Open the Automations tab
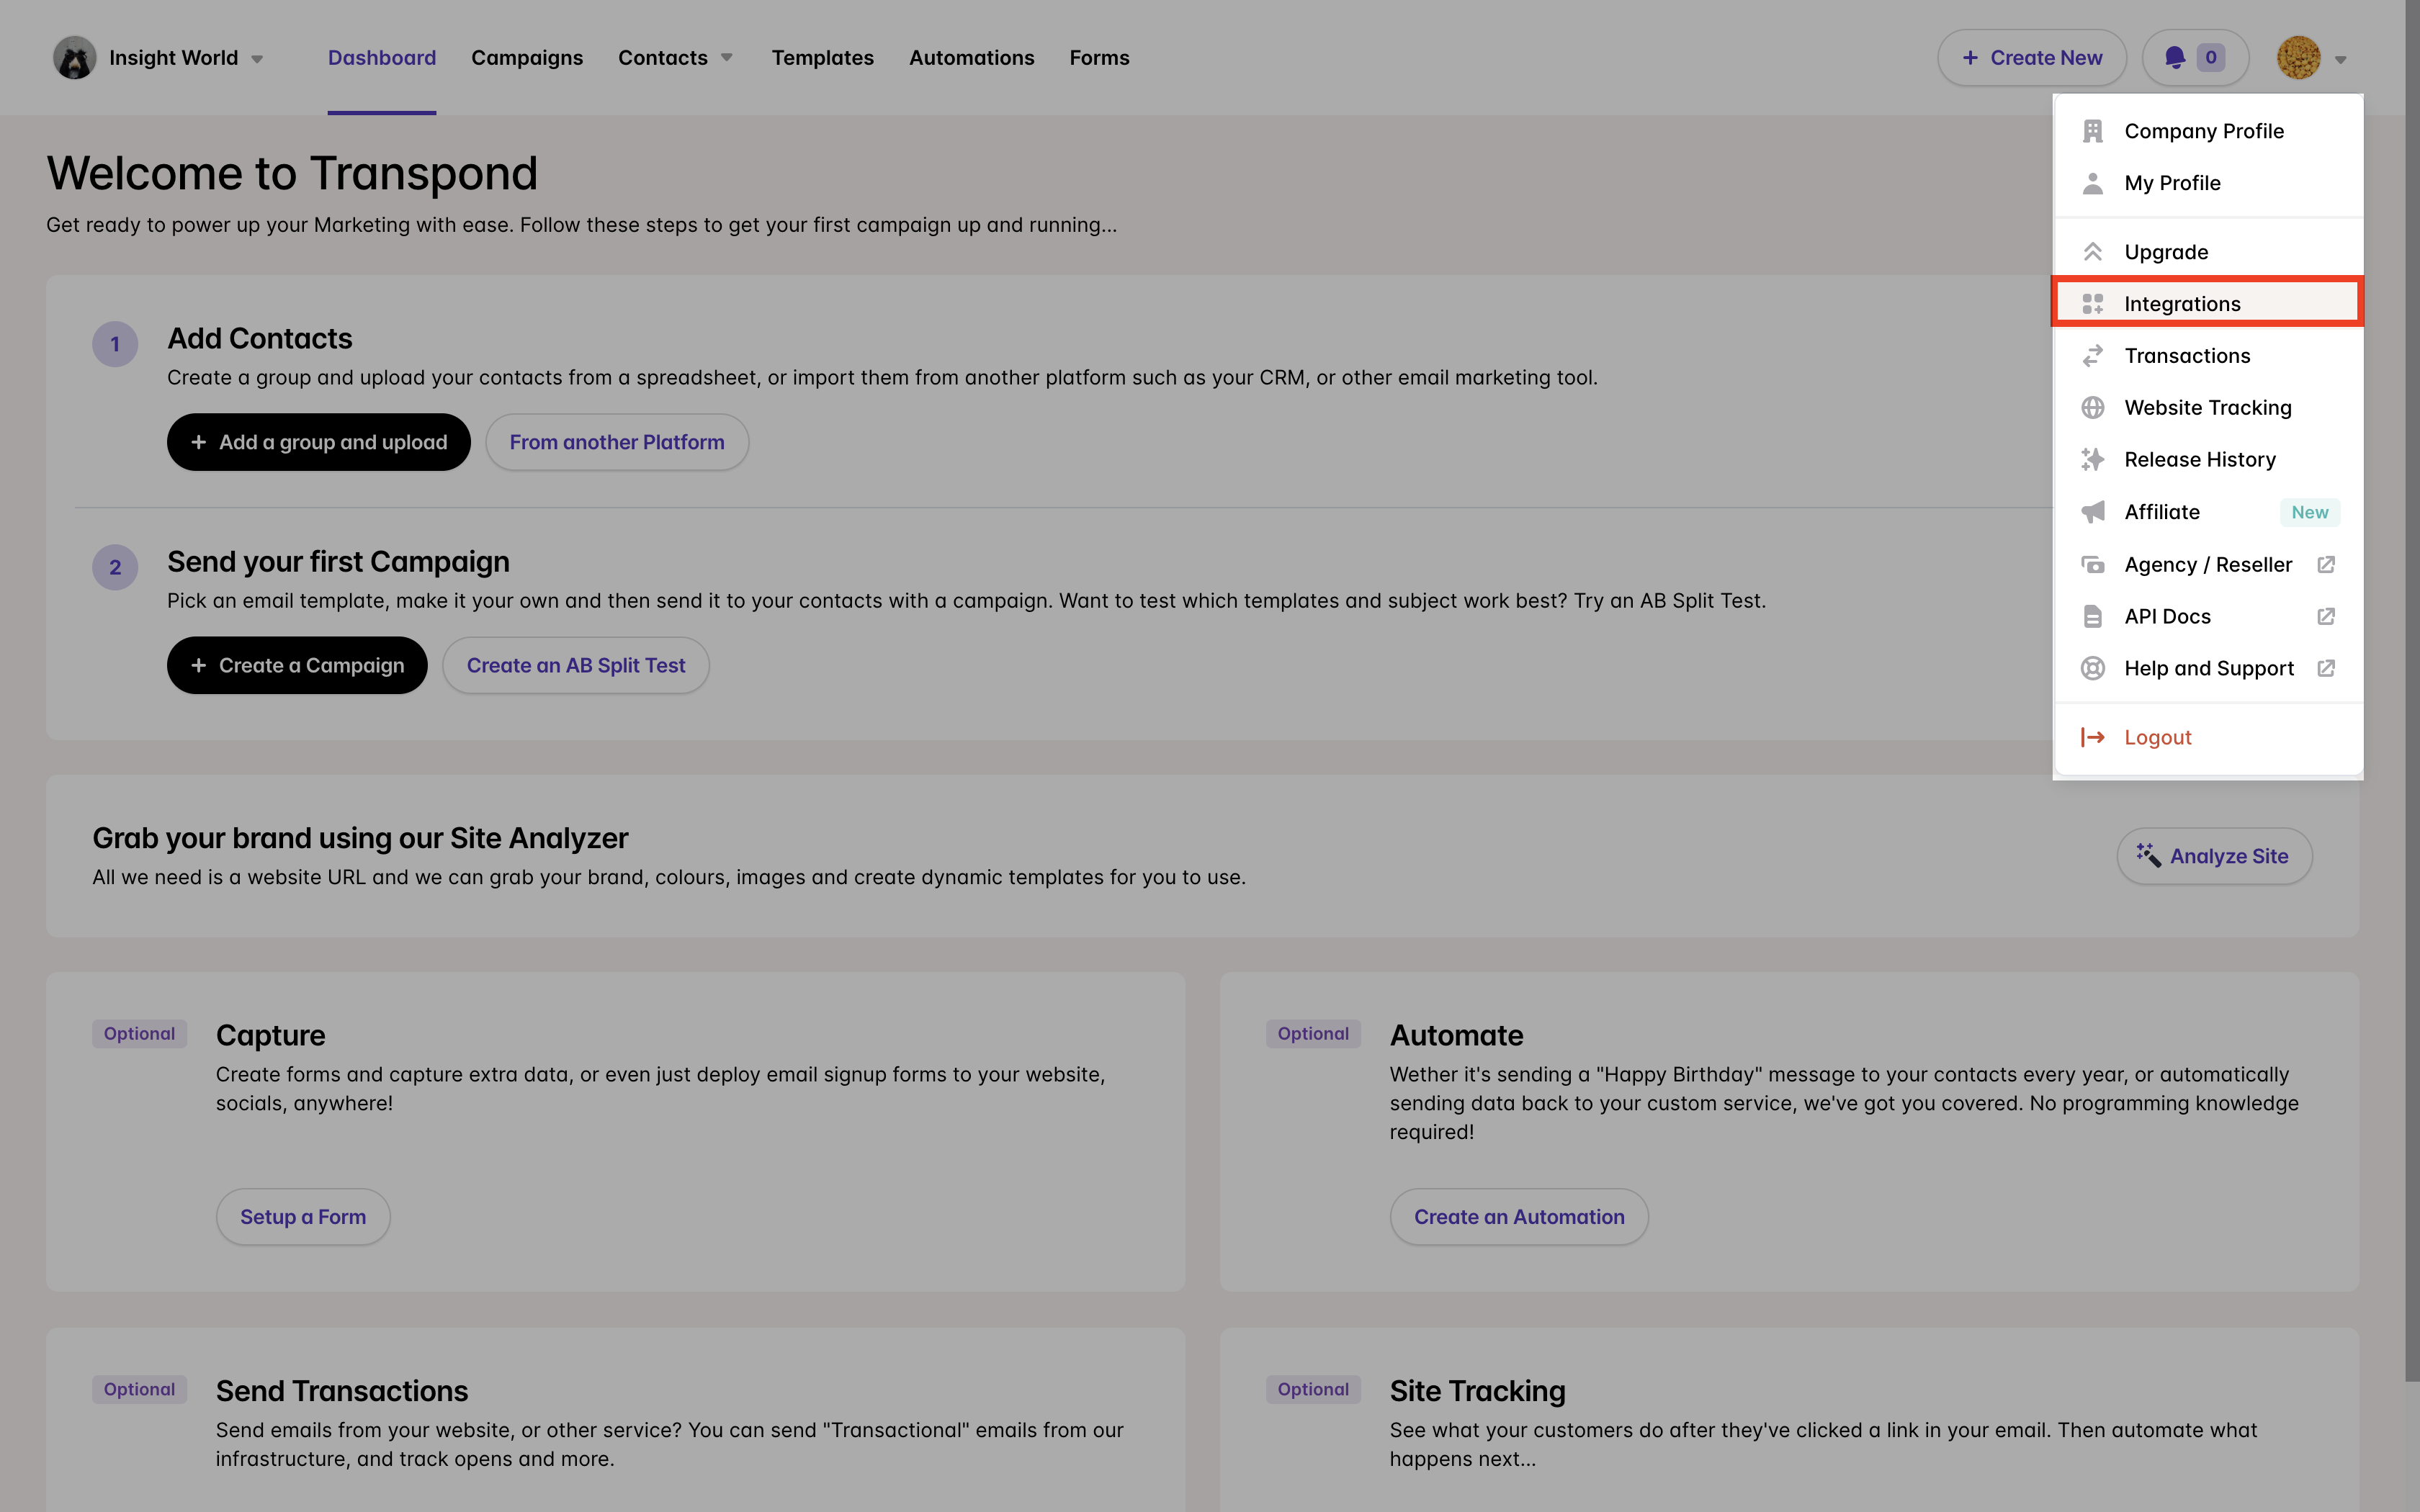The width and height of the screenshot is (2420, 1512). click(971, 58)
